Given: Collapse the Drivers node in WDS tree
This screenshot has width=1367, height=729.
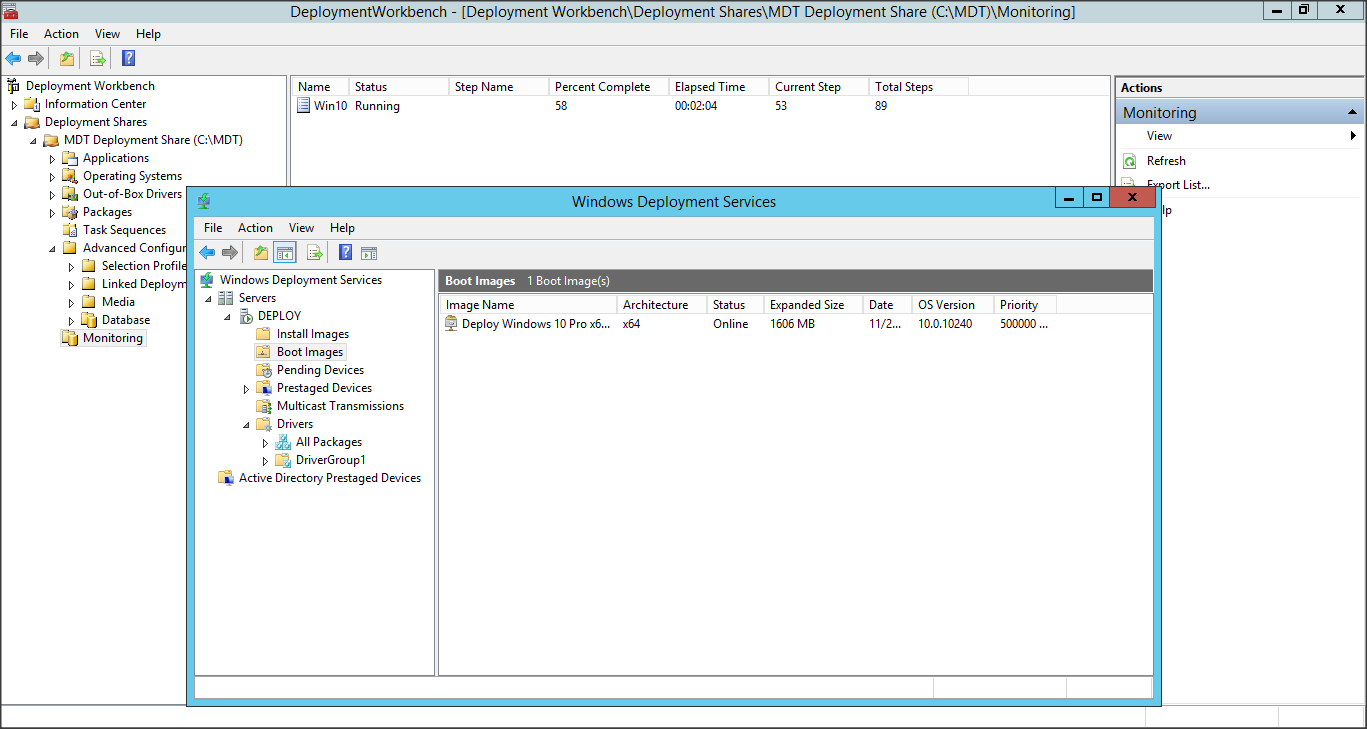Looking at the screenshot, I should [x=247, y=425].
